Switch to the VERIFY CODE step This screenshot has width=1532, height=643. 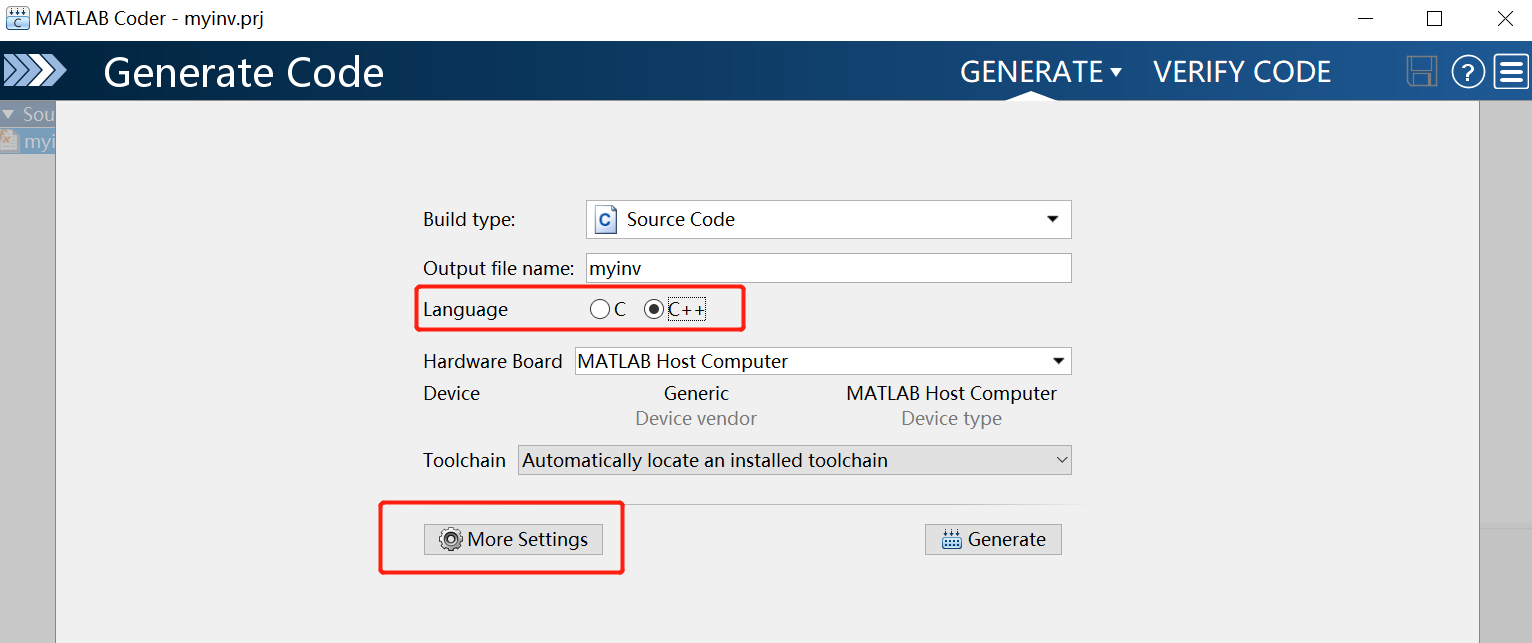1242,72
